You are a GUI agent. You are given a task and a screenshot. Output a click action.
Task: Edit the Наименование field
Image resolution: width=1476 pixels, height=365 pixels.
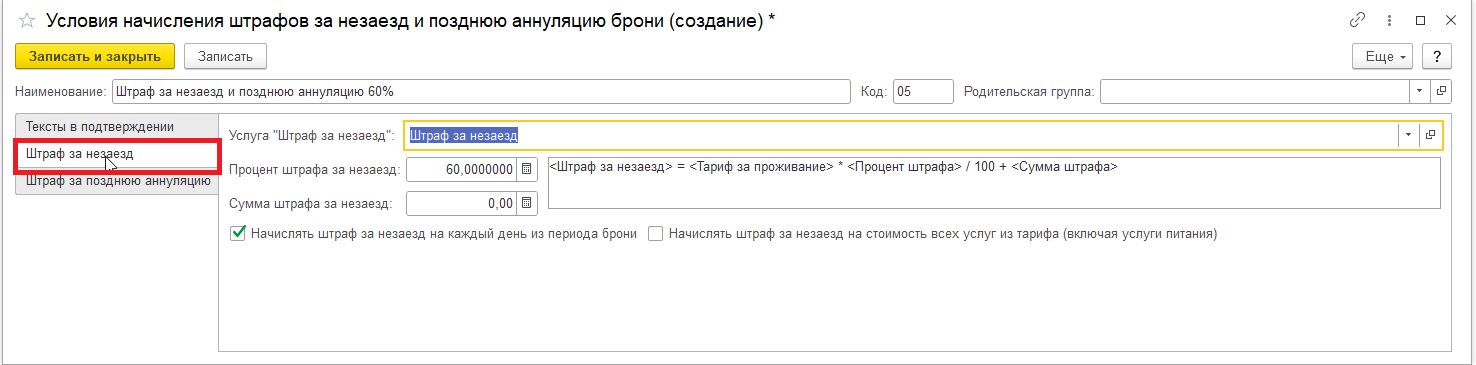coord(481,92)
